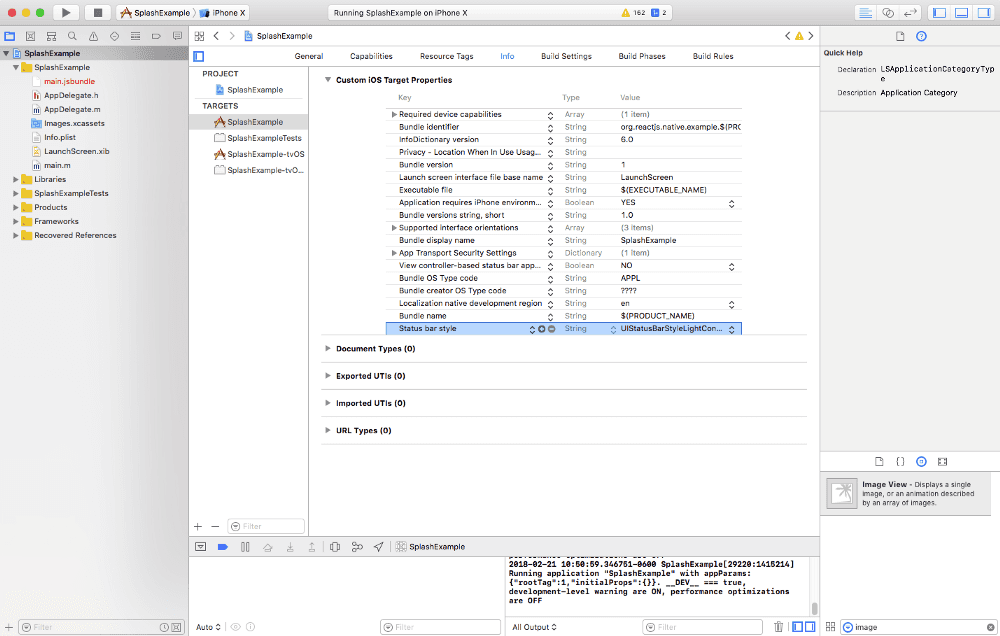Toggle the Navigator panel visibility
This screenshot has height=636, width=1000.
[939, 12]
